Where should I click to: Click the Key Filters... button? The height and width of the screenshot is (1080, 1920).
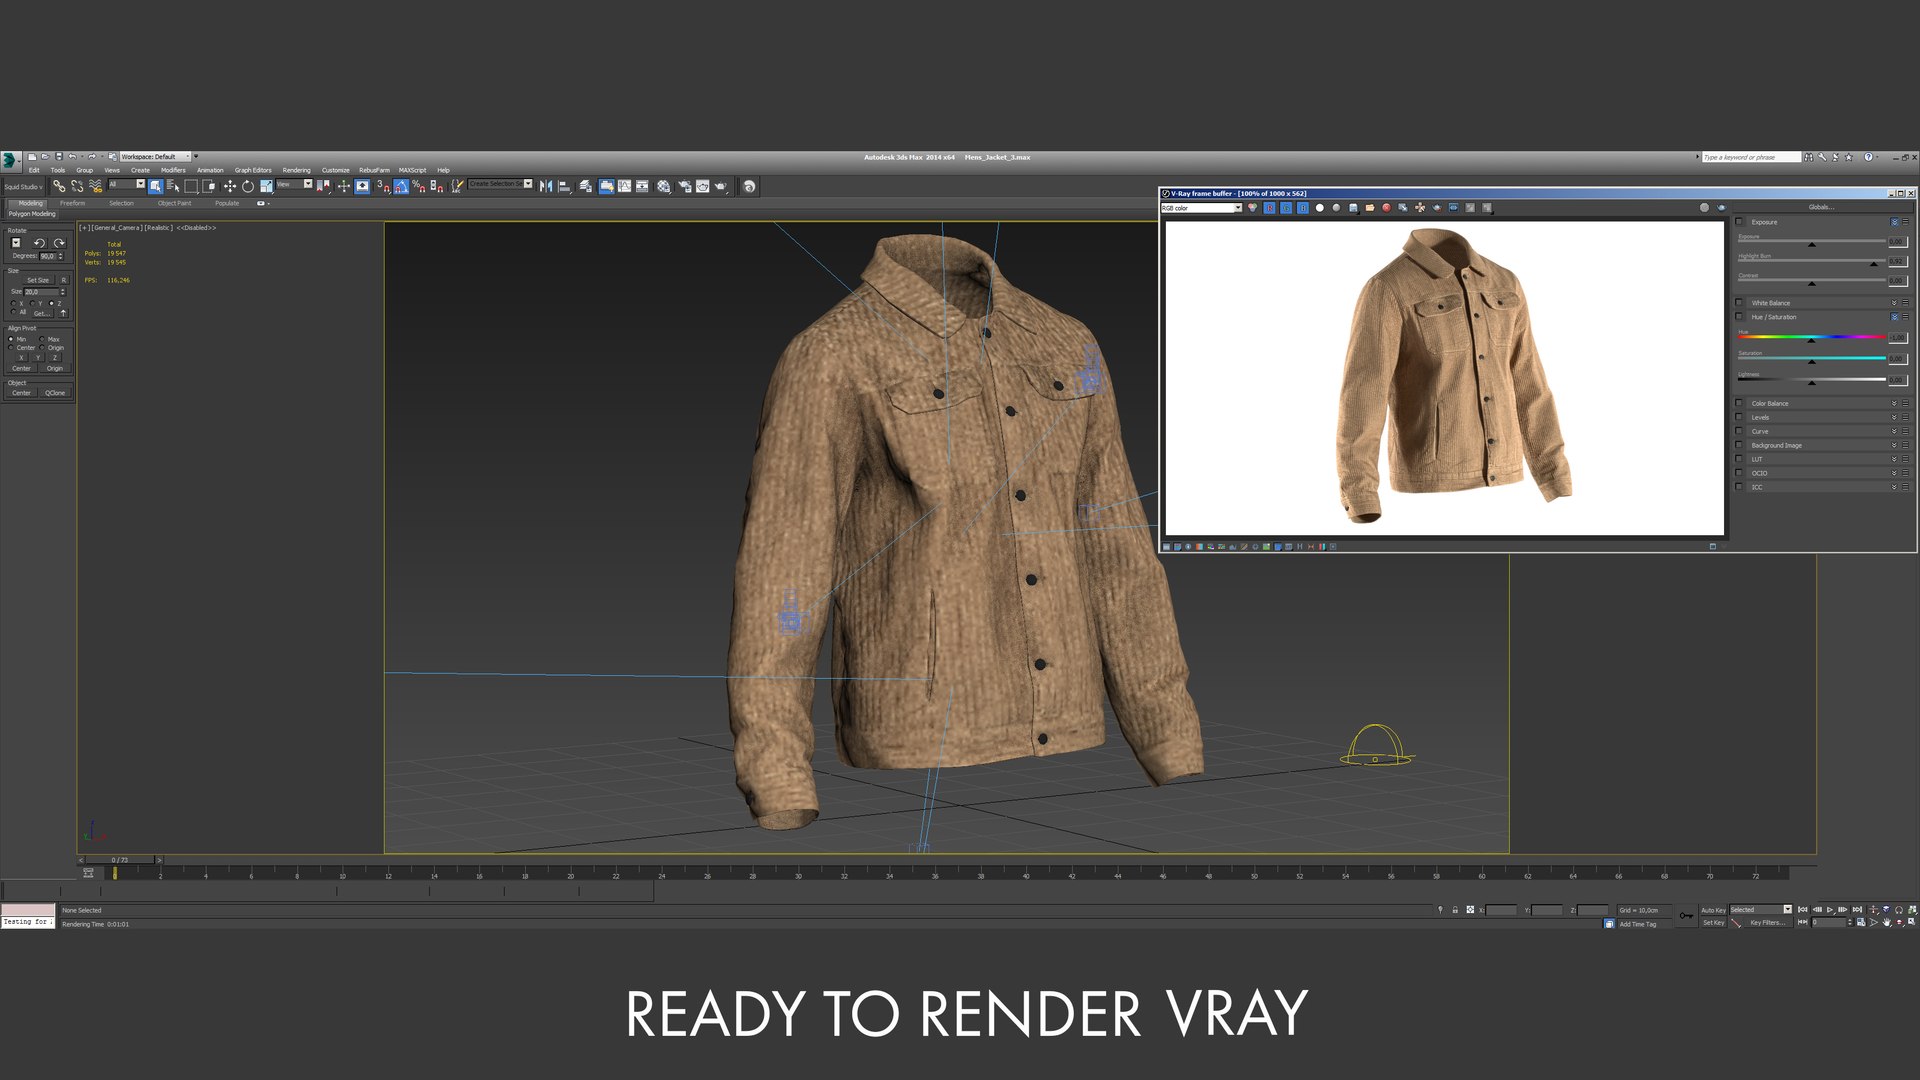pyautogui.click(x=1767, y=923)
